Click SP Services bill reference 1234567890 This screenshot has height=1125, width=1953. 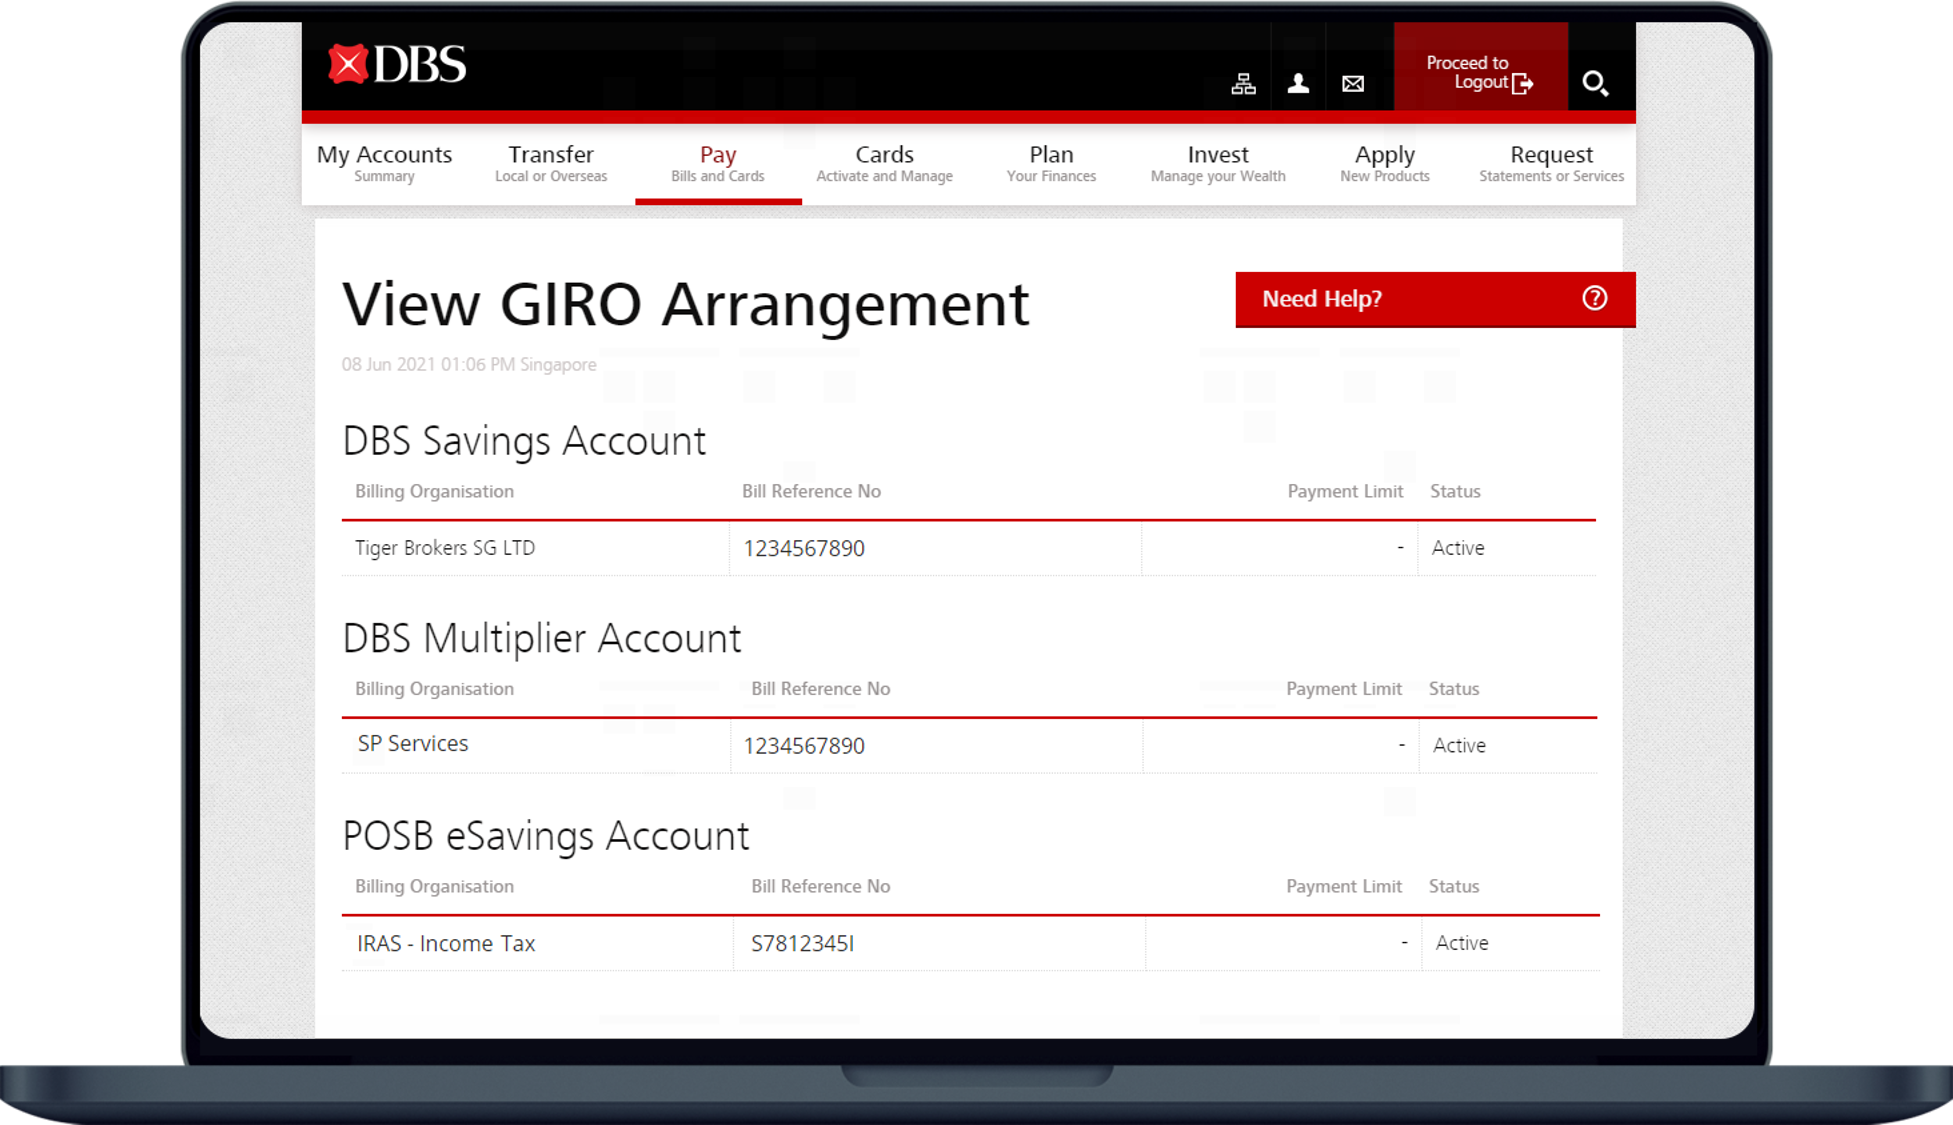[x=804, y=746]
